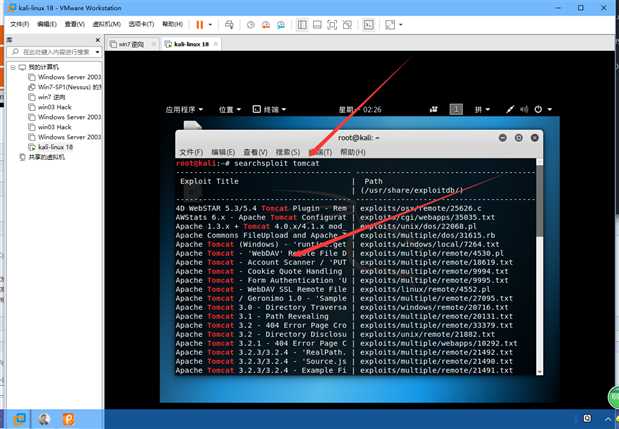
Task: Maximize the root@kali terminal window
Action: [x=519, y=138]
